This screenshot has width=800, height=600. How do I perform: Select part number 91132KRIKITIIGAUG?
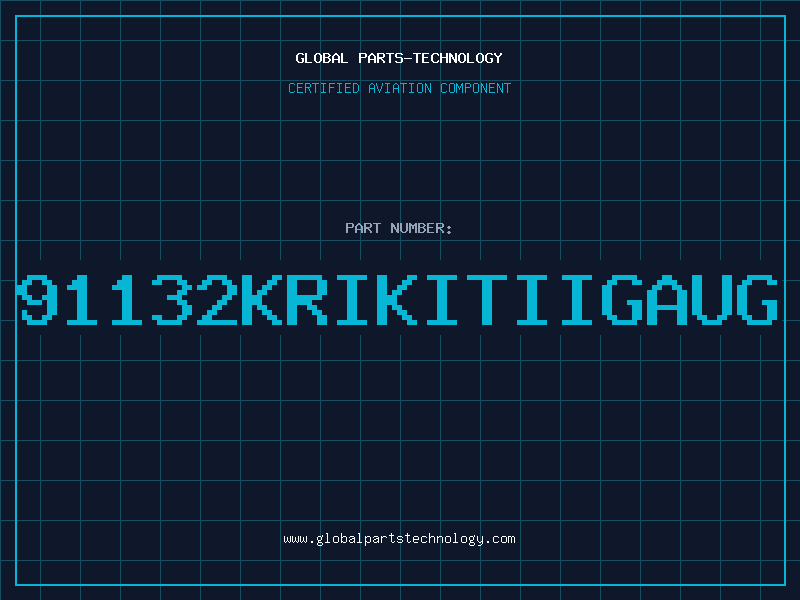(x=398, y=299)
